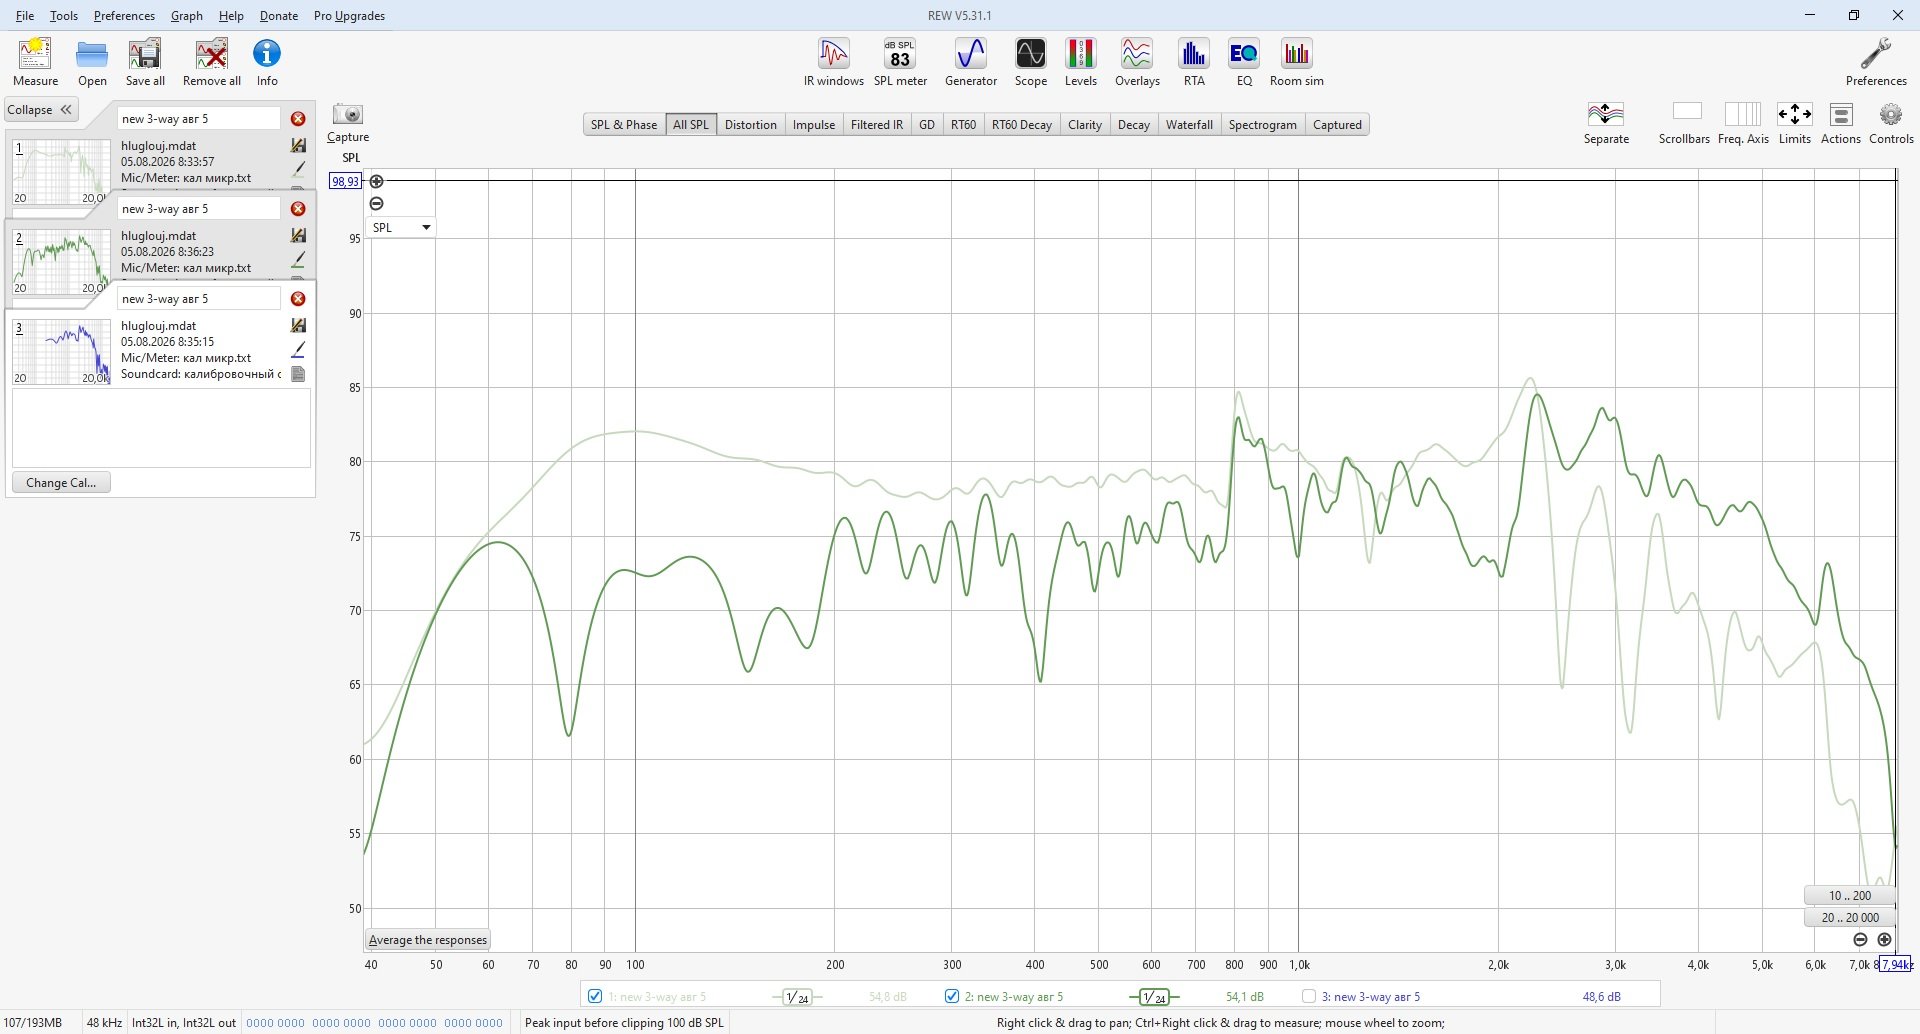Edit the name field of measurement 1

pos(199,119)
